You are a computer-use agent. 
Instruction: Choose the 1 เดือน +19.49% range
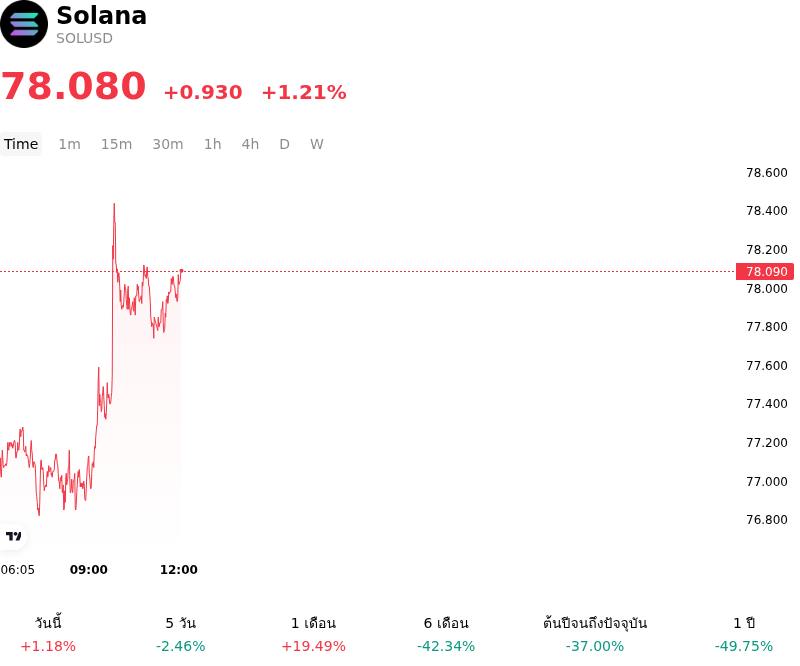pos(313,634)
